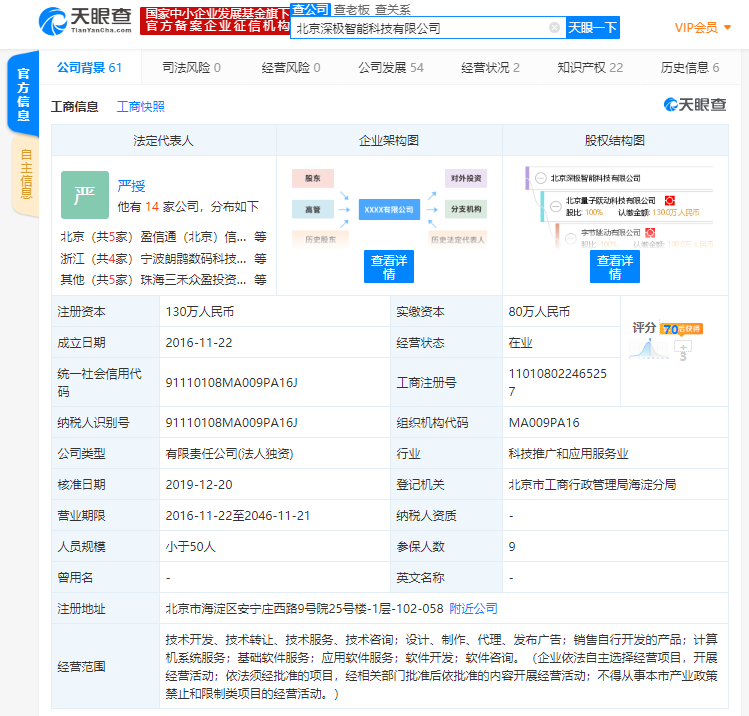Click the 80万人民币 paid-in capital value
The height and width of the screenshot is (716, 749).
(539, 312)
